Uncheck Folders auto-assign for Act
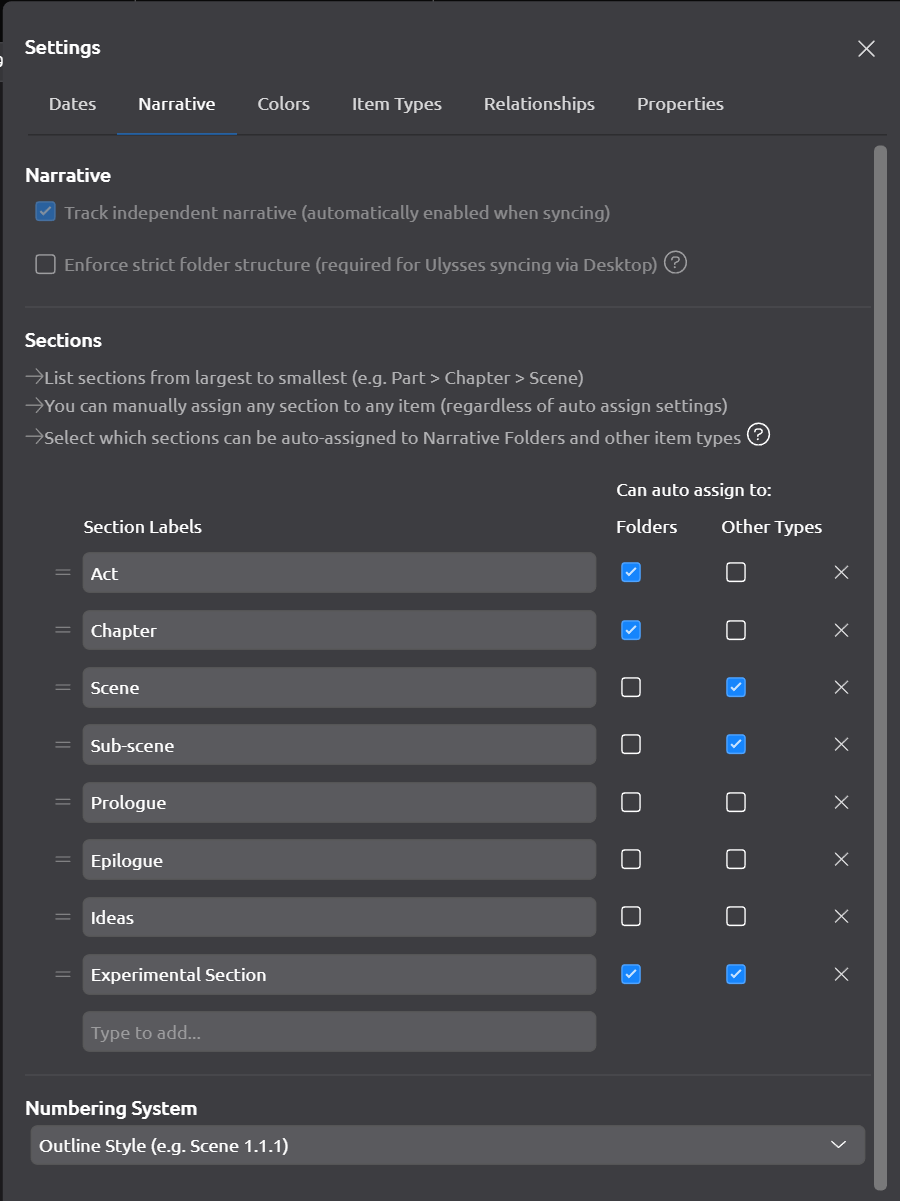 (631, 573)
